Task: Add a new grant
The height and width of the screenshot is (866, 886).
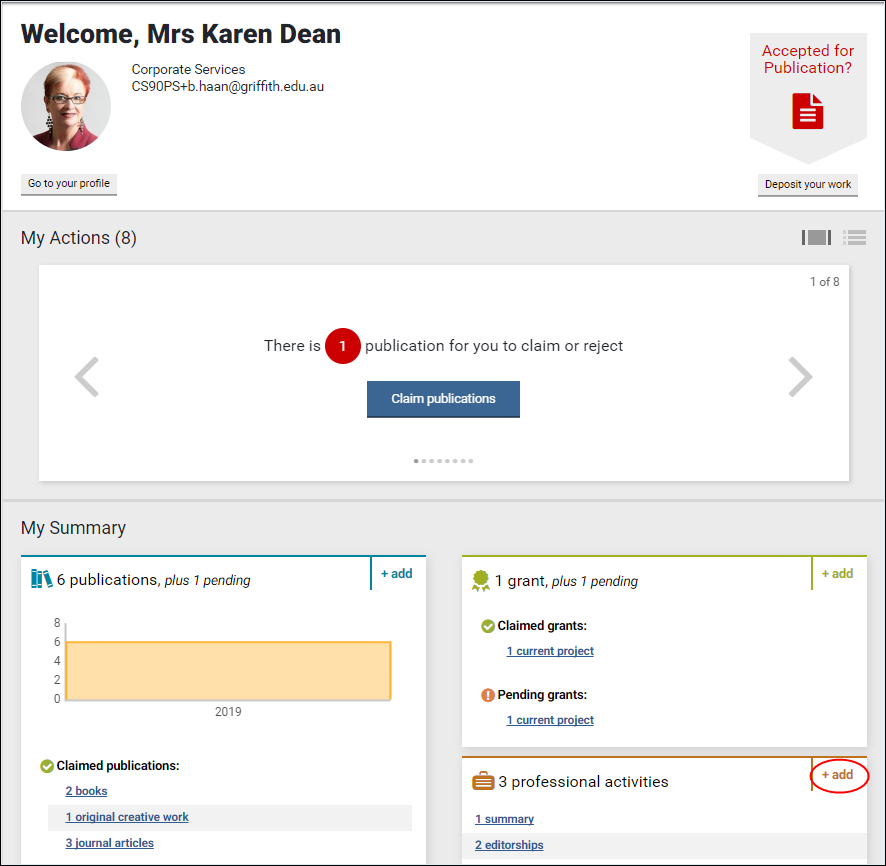Action: pos(837,574)
